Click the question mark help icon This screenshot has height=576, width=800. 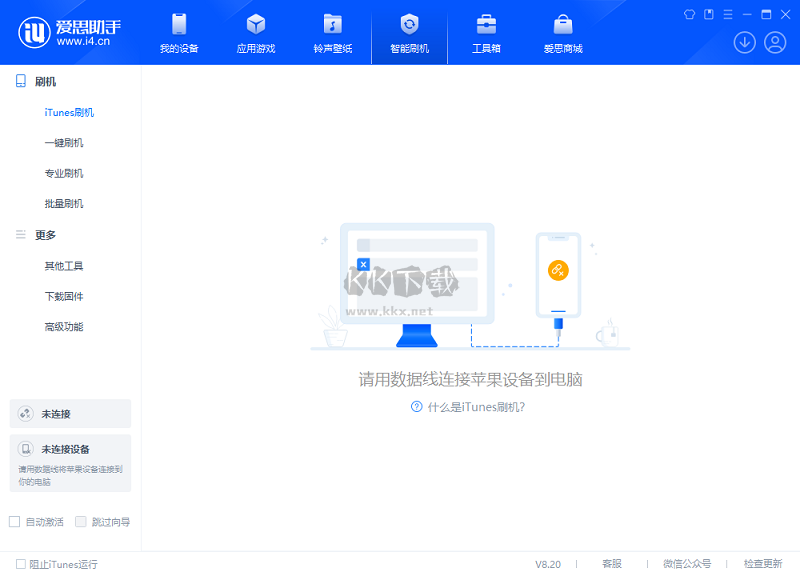pyautogui.click(x=416, y=407)
